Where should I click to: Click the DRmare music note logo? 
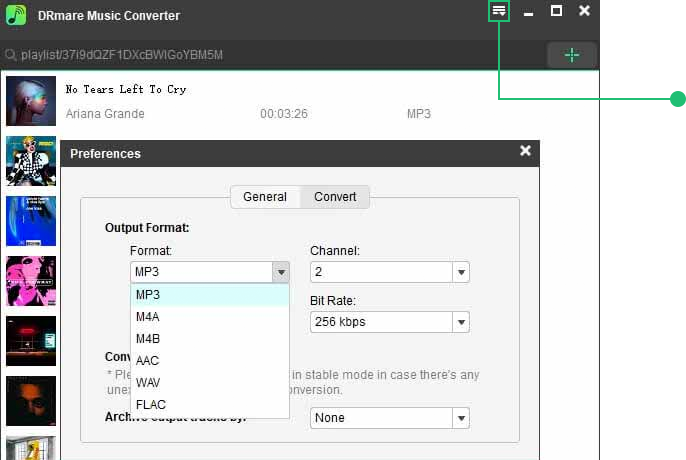[x=16, y=15]
